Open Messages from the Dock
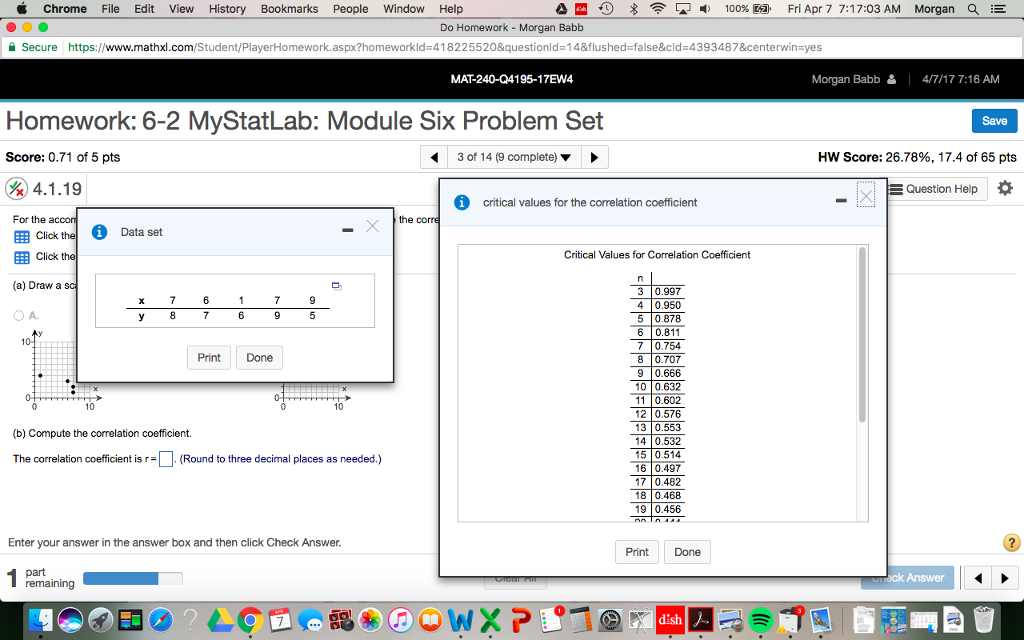The image size is (1024, 640). (x=311, y=620)
